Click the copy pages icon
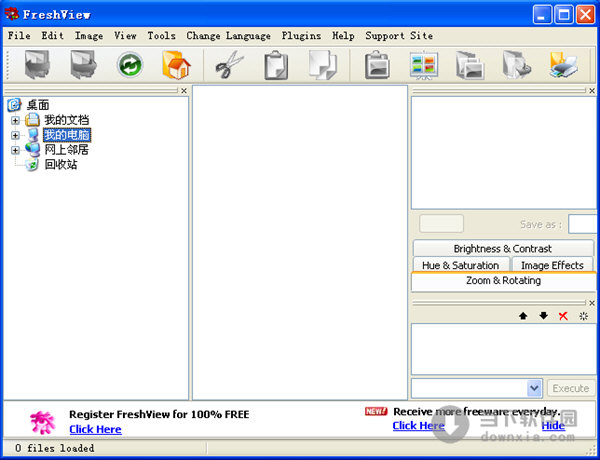Viewport: 600px width, 460px height. click(323, 65)
